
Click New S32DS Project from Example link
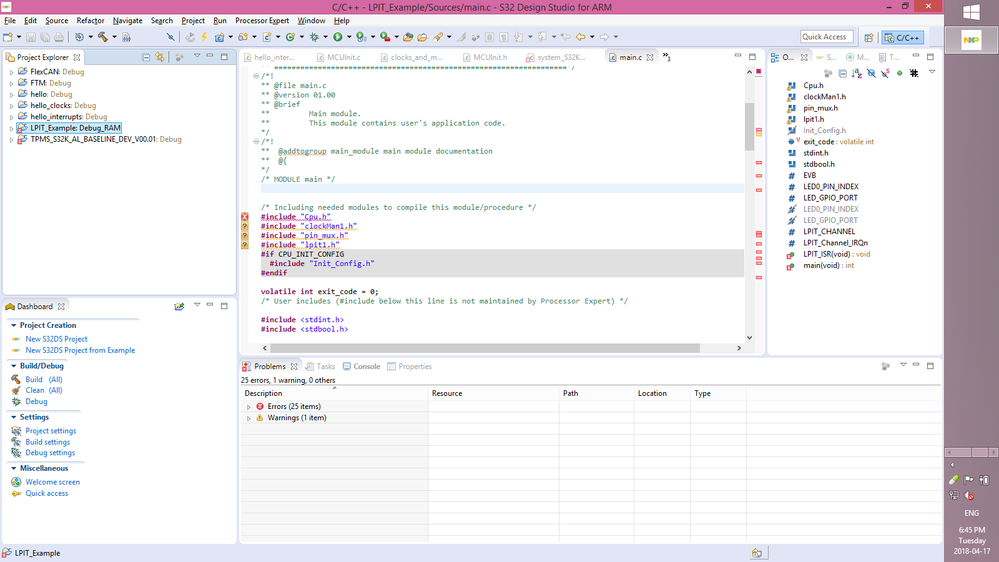click(80, 350)
